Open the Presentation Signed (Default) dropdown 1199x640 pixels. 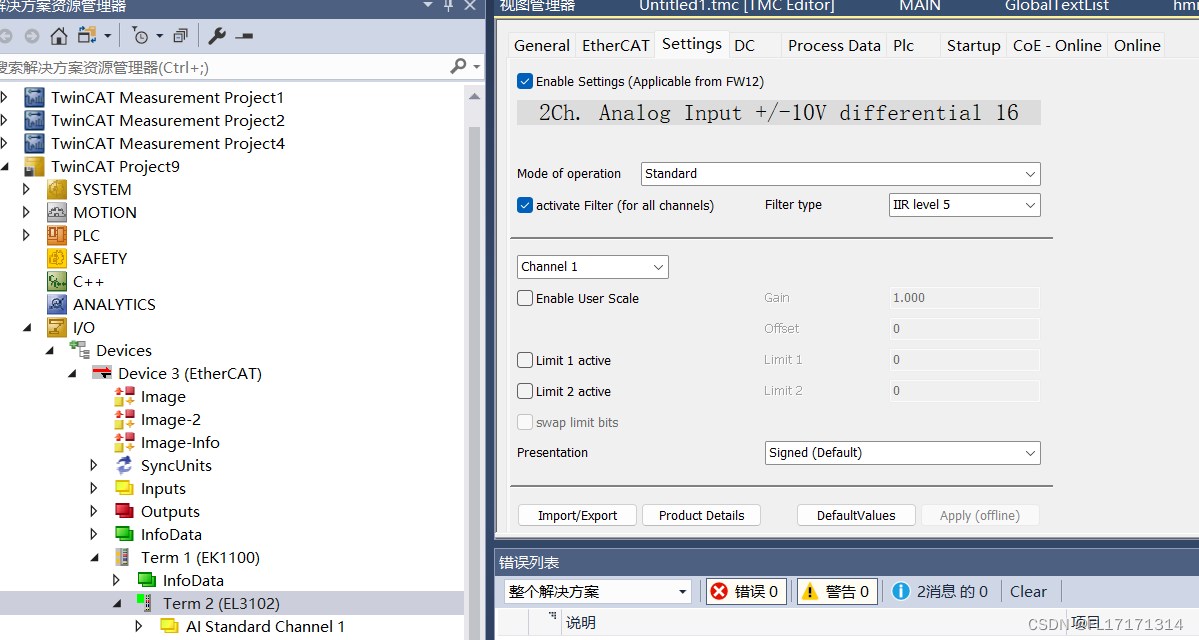coord(902,453)
